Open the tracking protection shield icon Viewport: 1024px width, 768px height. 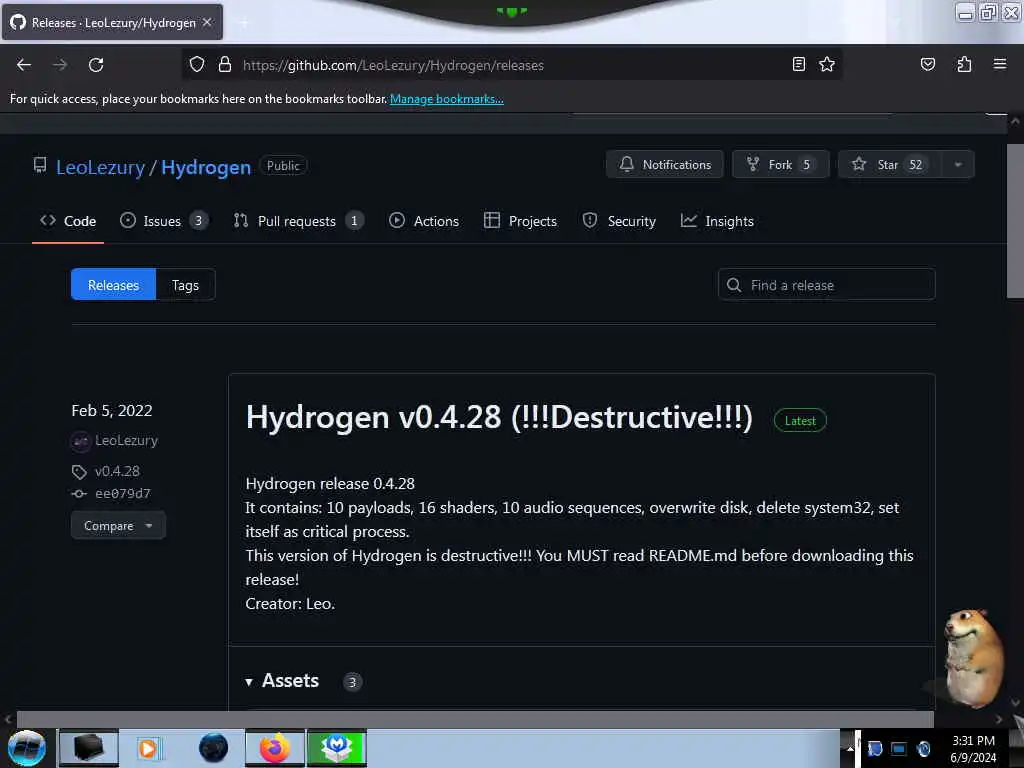coord(197,65)
